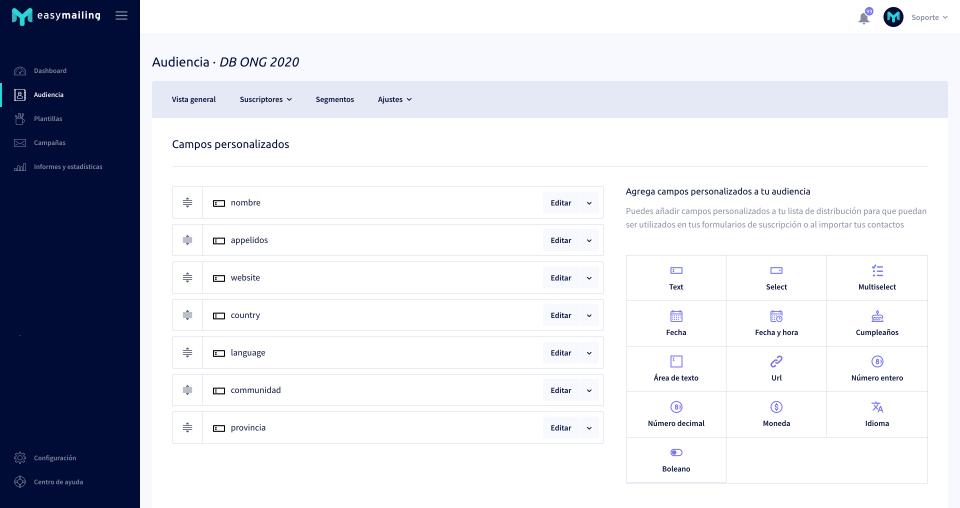The image size is (960, 508).
Task: Click Editar for the website field
Action: pos(561,278)
